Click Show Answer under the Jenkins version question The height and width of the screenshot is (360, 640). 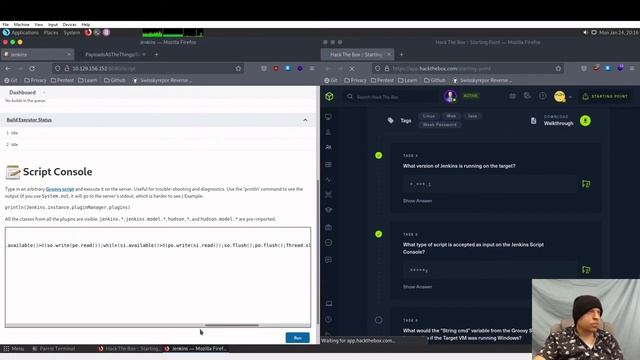(417, 201)
